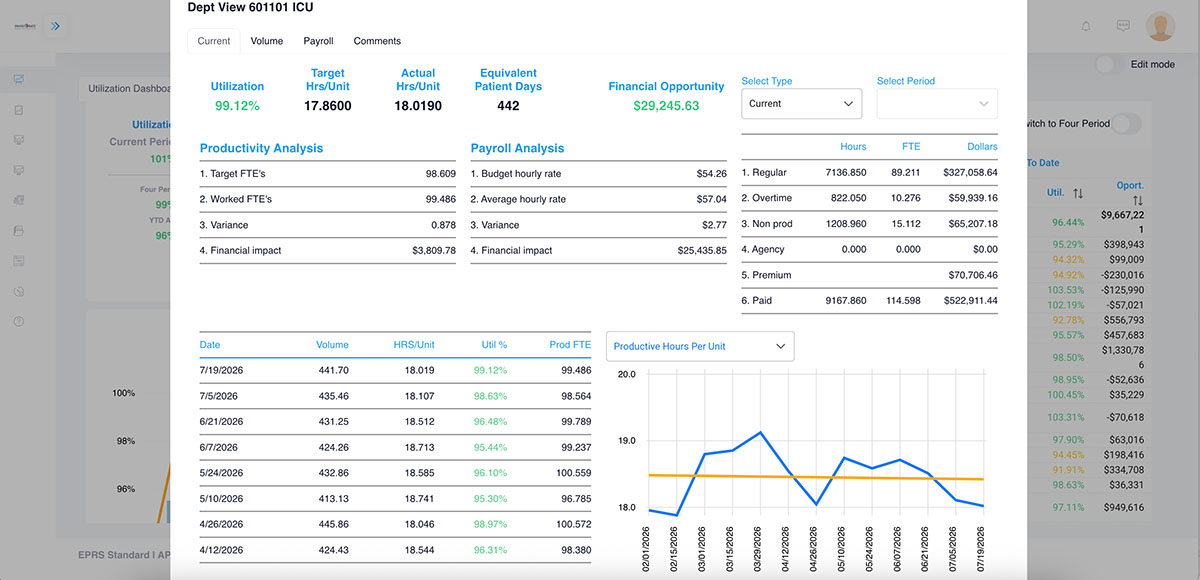Collapse sidebar with double-chevron icon
Screen dimensions: 1200x580
[x=55, y=26]
